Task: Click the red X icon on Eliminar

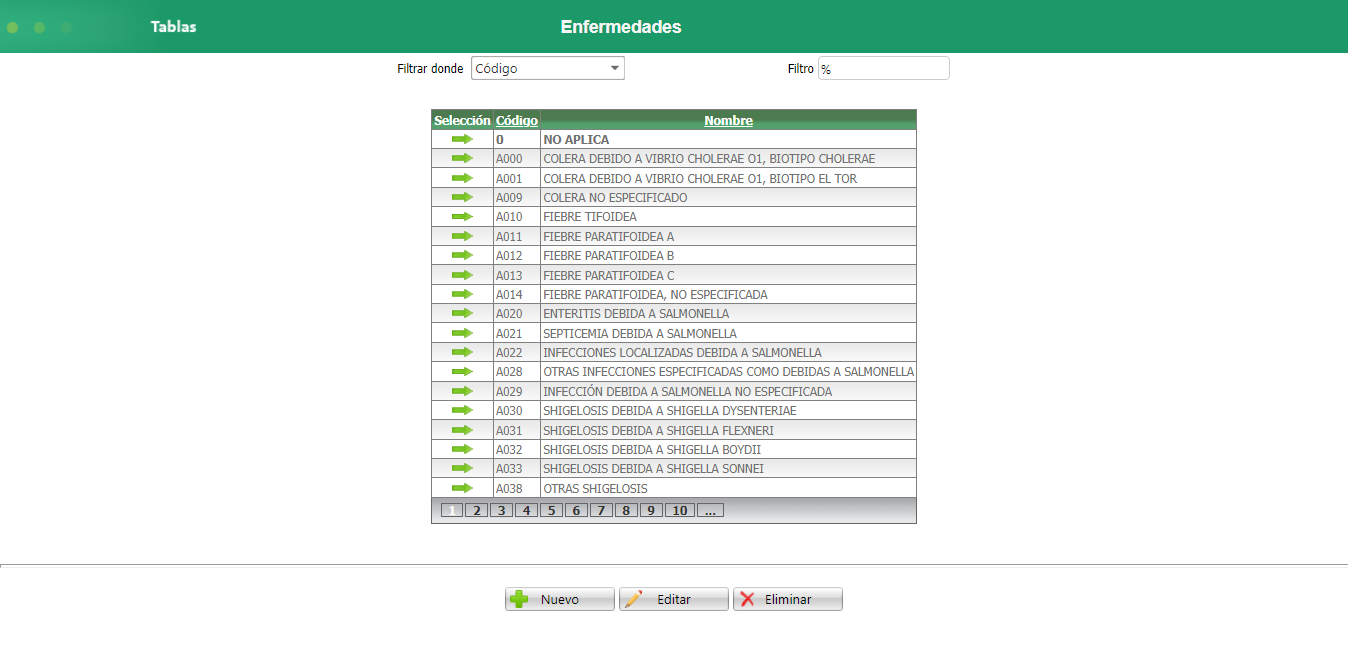Action: (x=749, y=598)
